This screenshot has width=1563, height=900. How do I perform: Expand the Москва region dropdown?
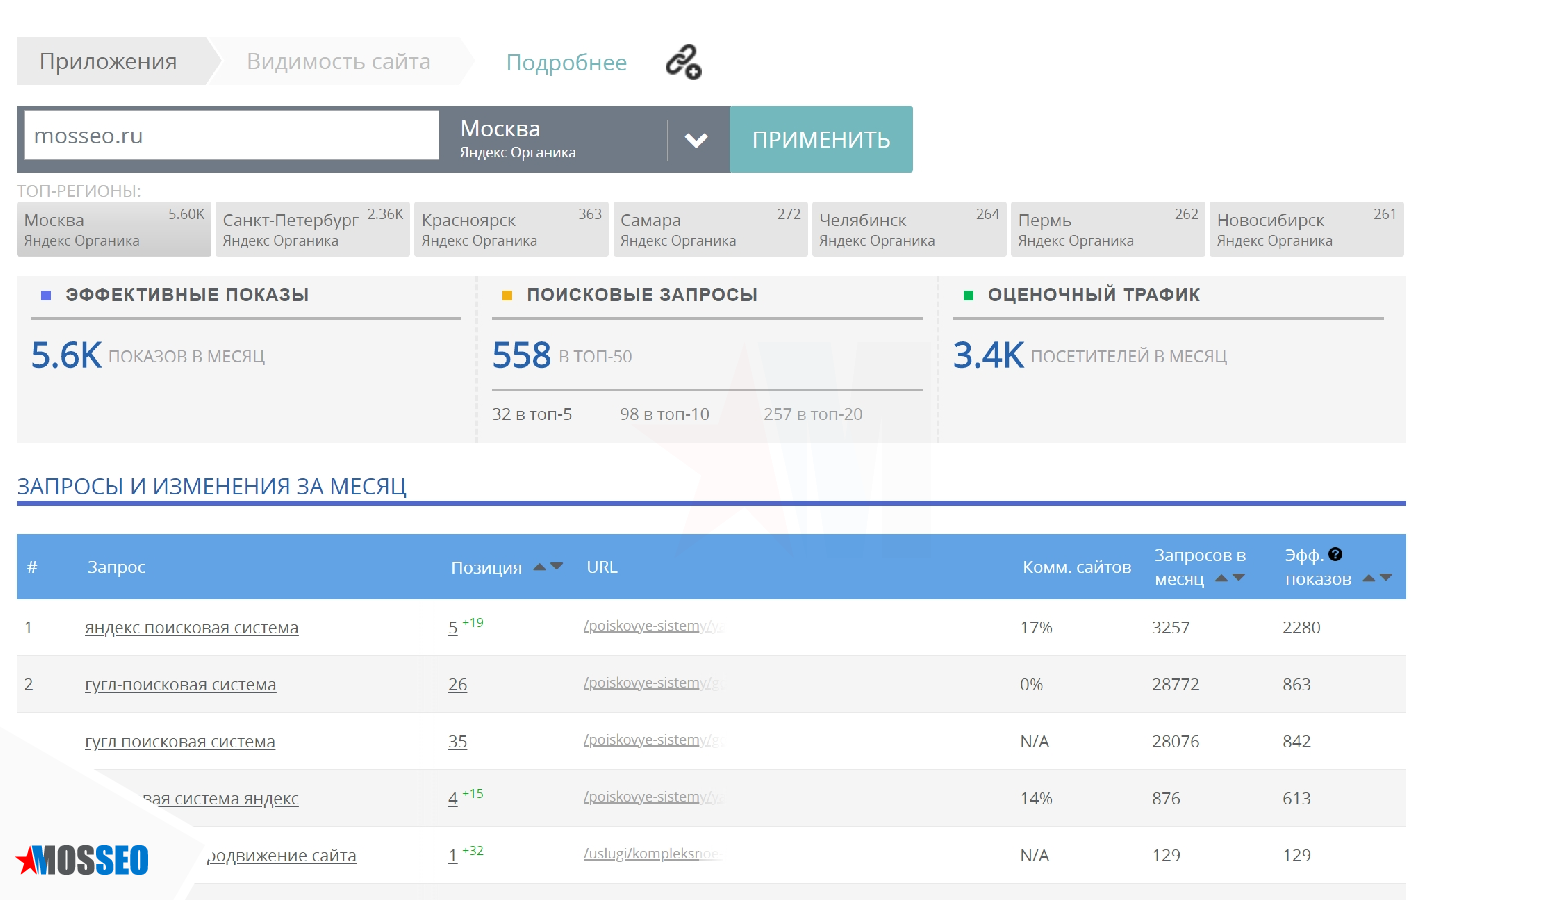696,140
